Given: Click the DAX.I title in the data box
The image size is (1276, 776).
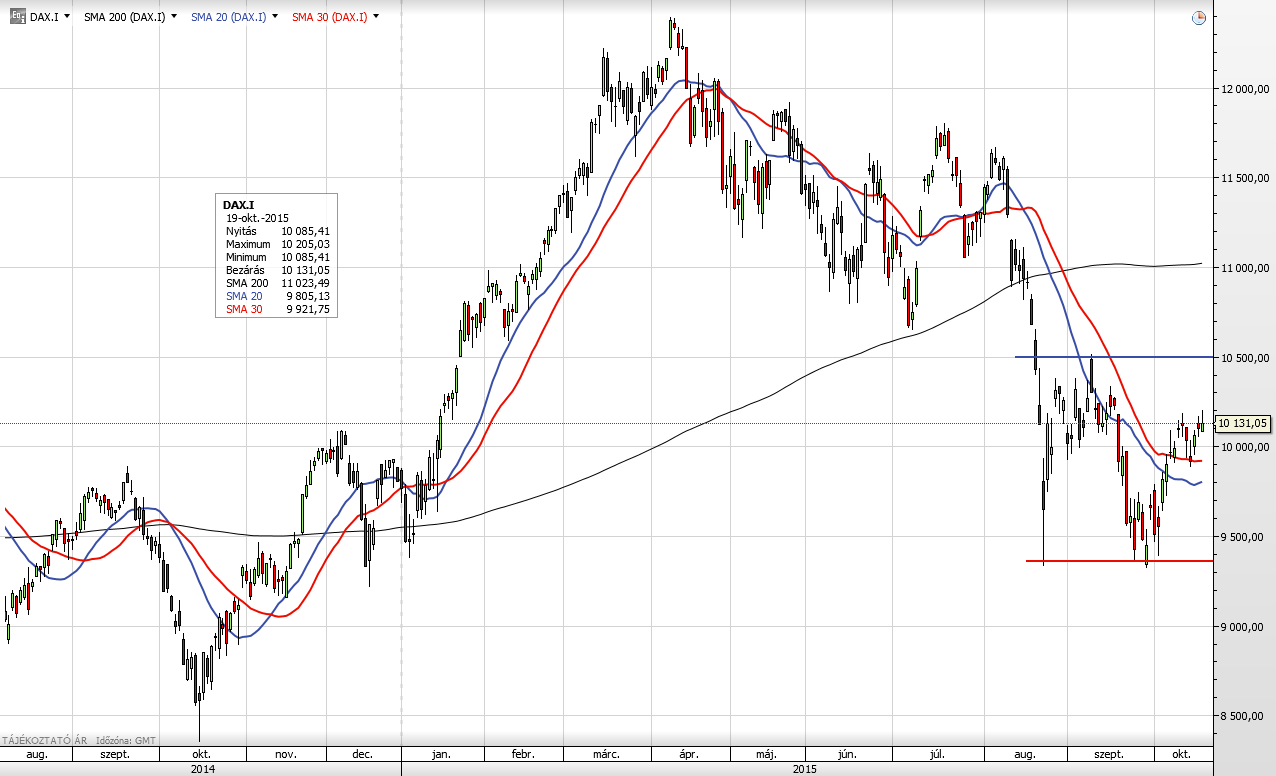Looking at the screenshot, I should [239, 204].
